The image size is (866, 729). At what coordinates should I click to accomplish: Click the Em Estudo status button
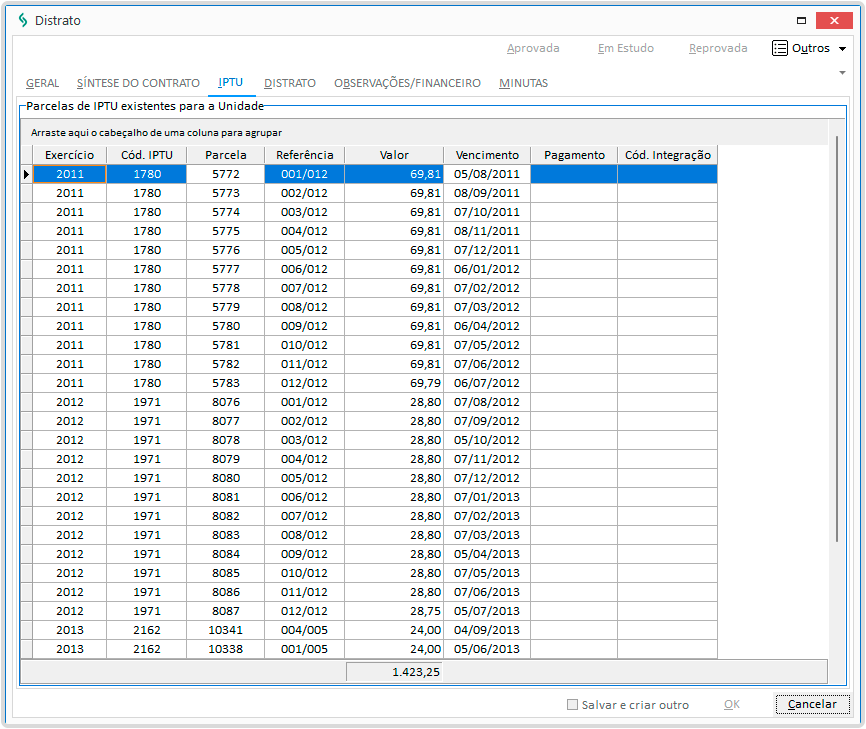tap(625, 48)
